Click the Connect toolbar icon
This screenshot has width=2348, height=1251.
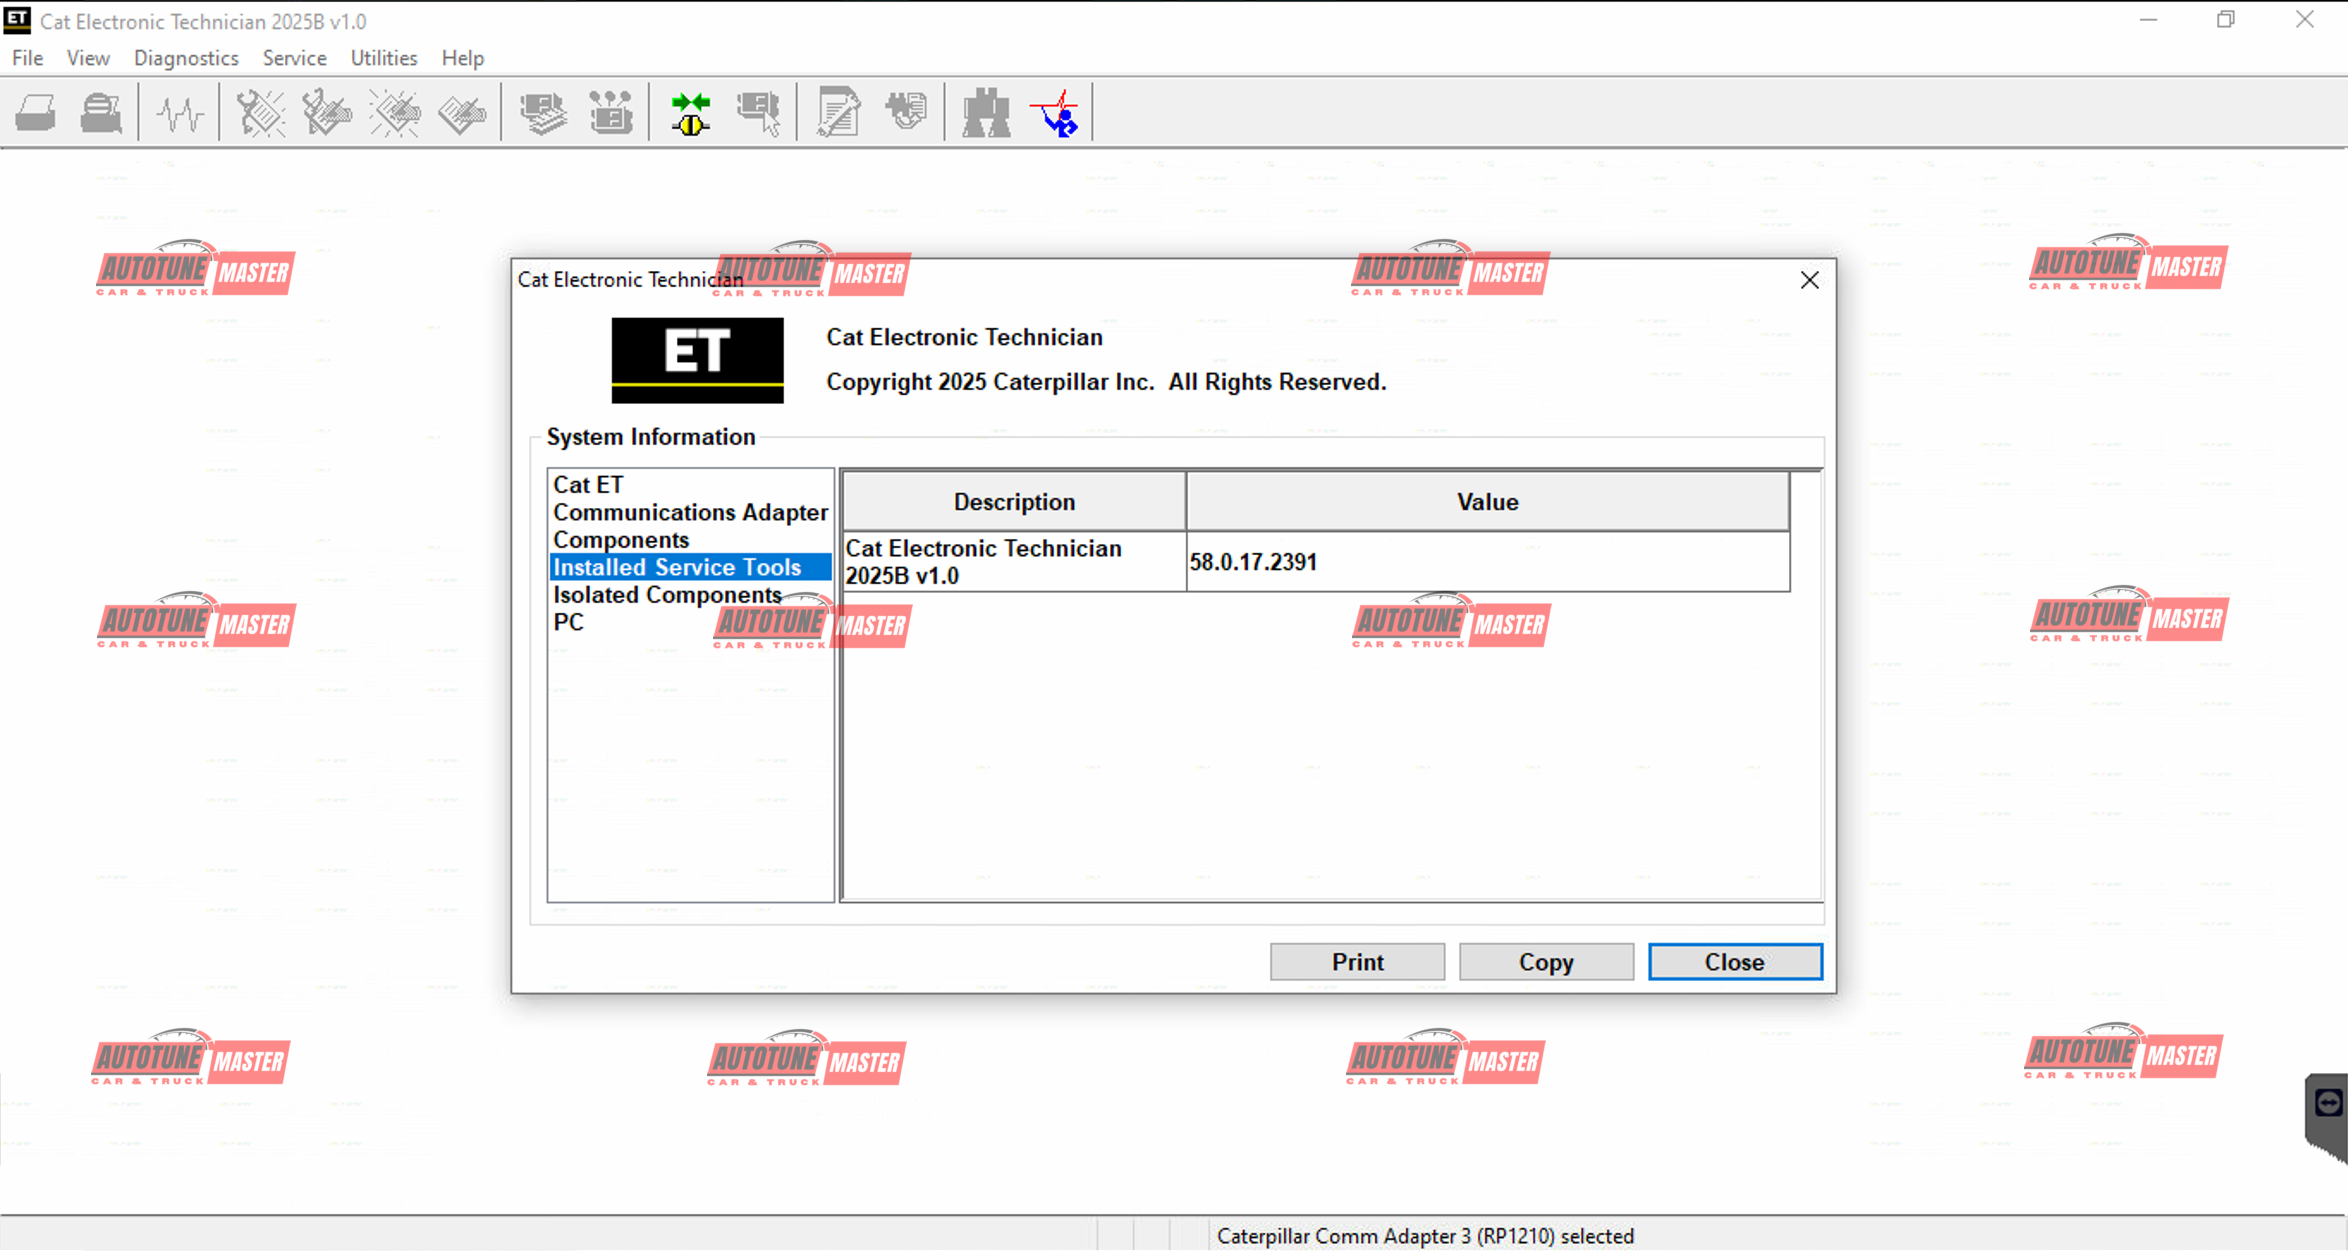click(690, 113)
